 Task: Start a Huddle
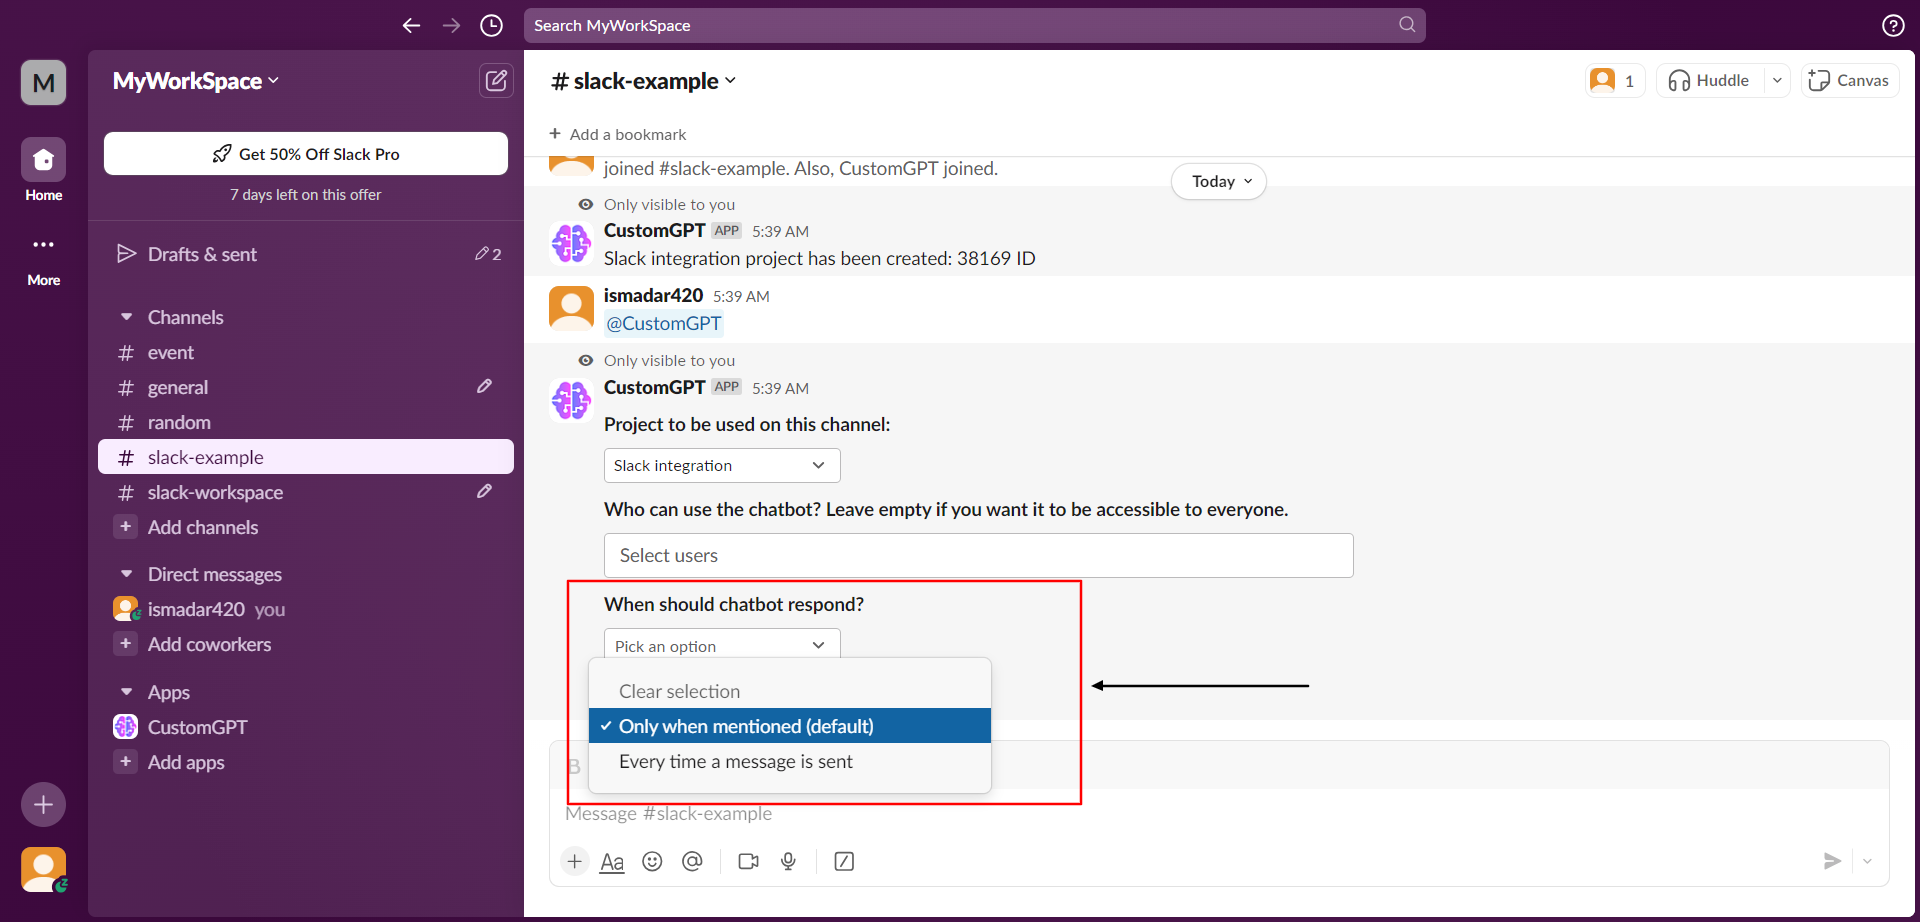(x=1710, y=80)
